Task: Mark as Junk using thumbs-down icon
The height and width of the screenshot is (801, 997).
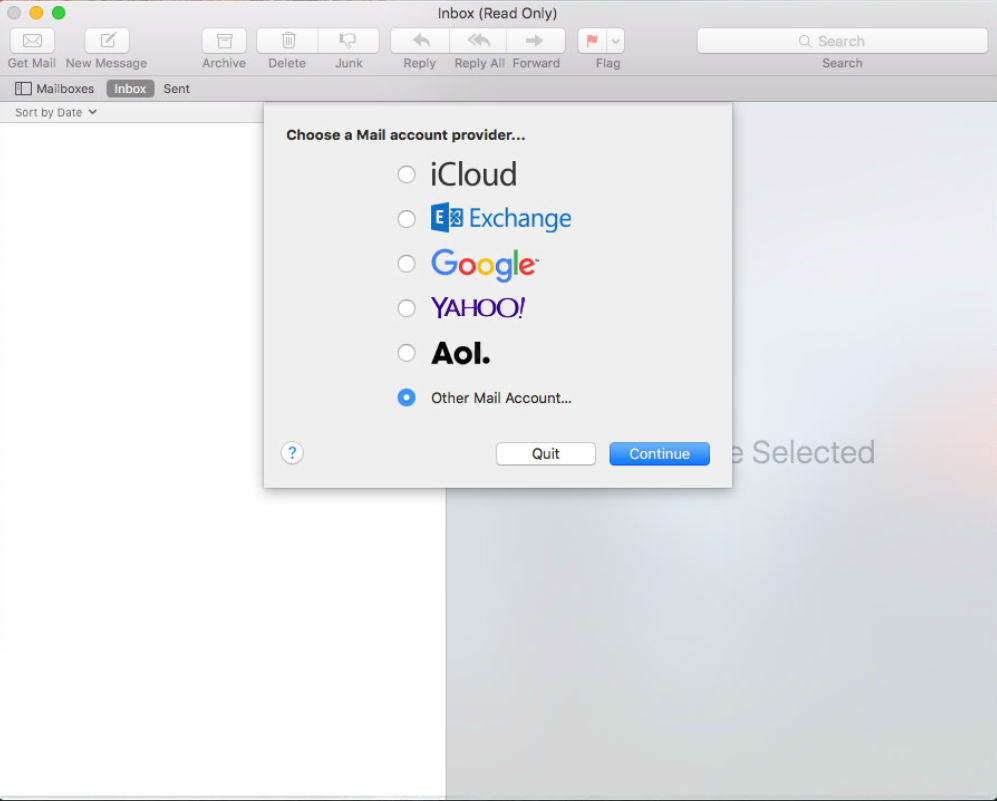Action: pyautogui.click(x=348, y=41)
